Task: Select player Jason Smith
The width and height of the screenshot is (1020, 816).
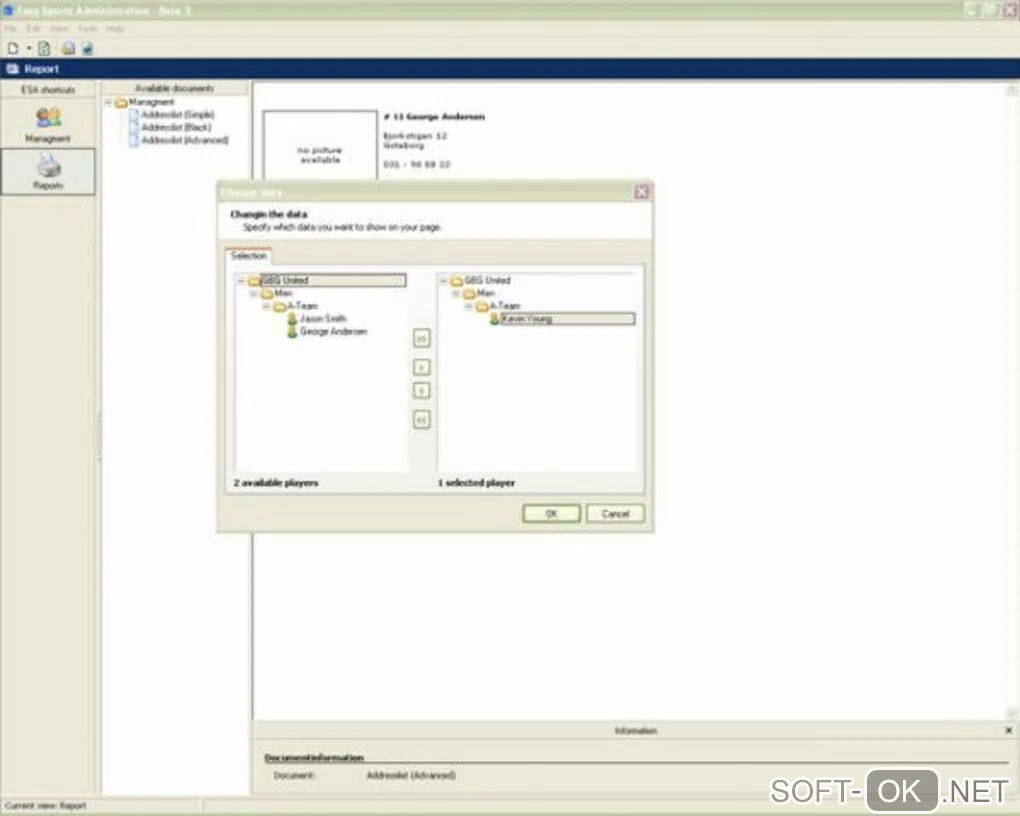Action: click(323, 318)
